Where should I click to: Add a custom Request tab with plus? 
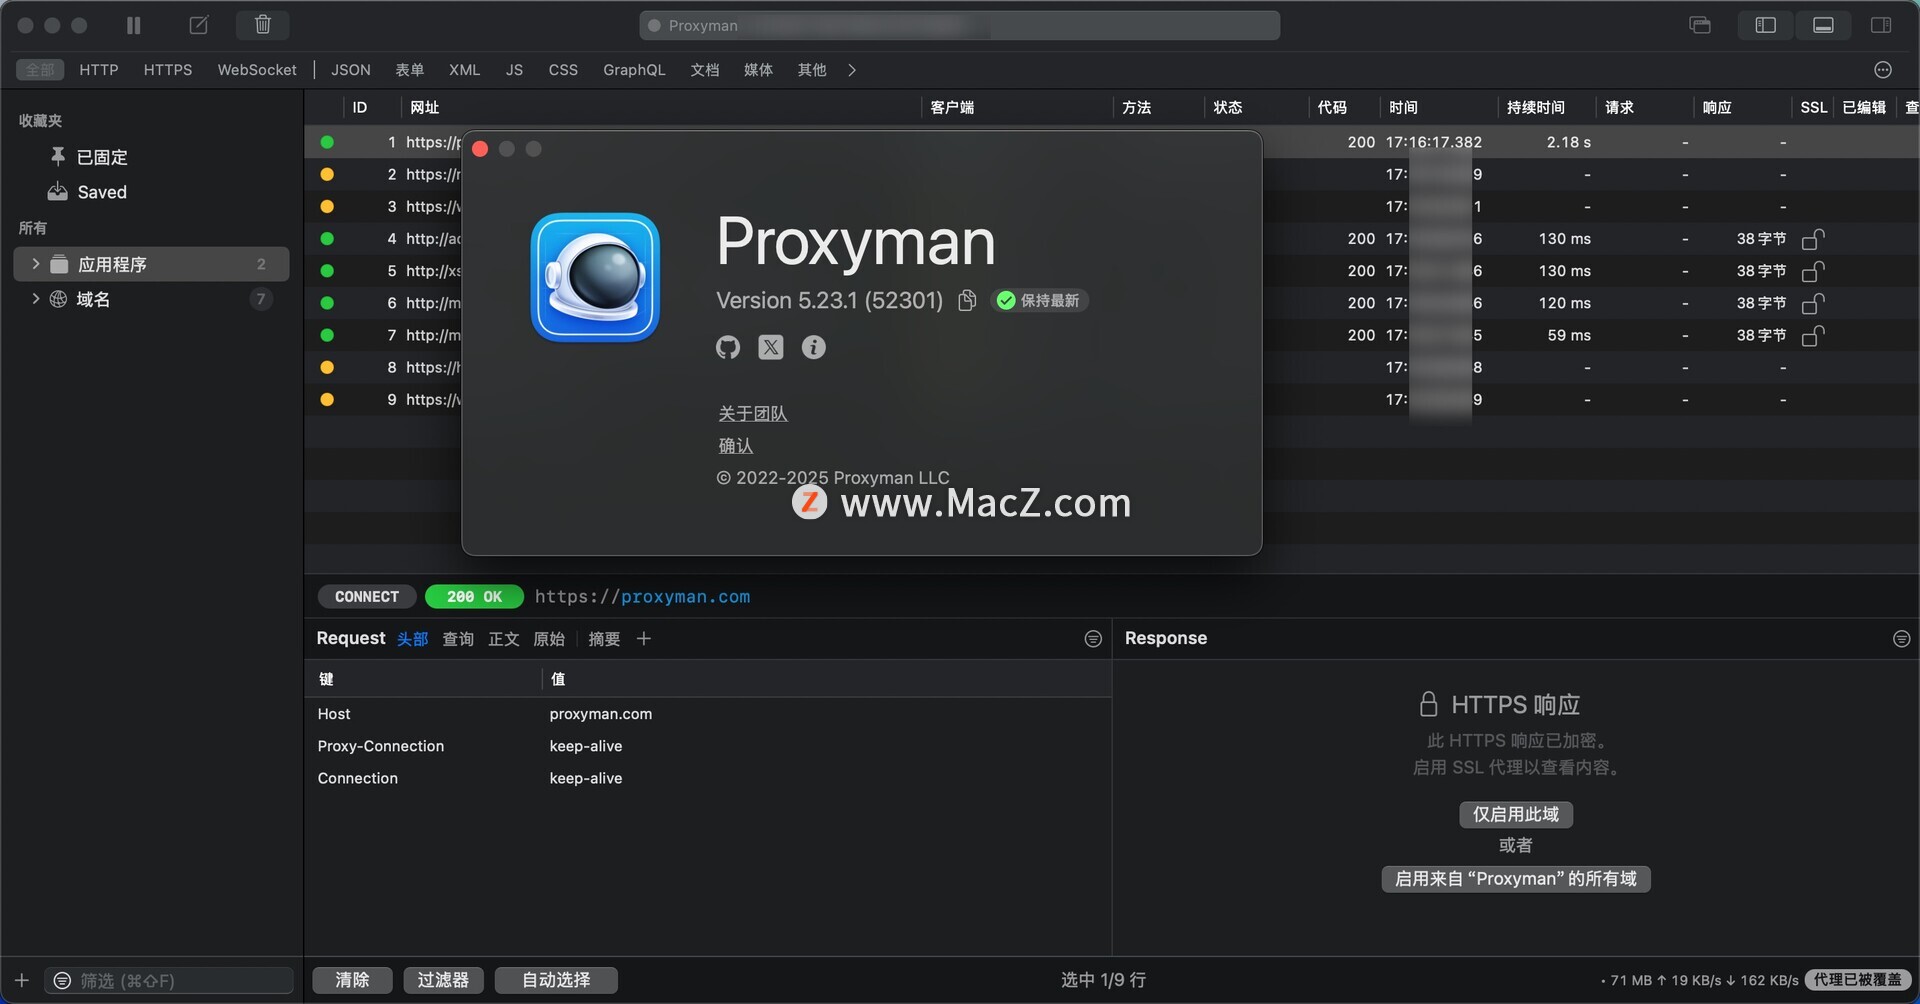click(x=644, y=638)
